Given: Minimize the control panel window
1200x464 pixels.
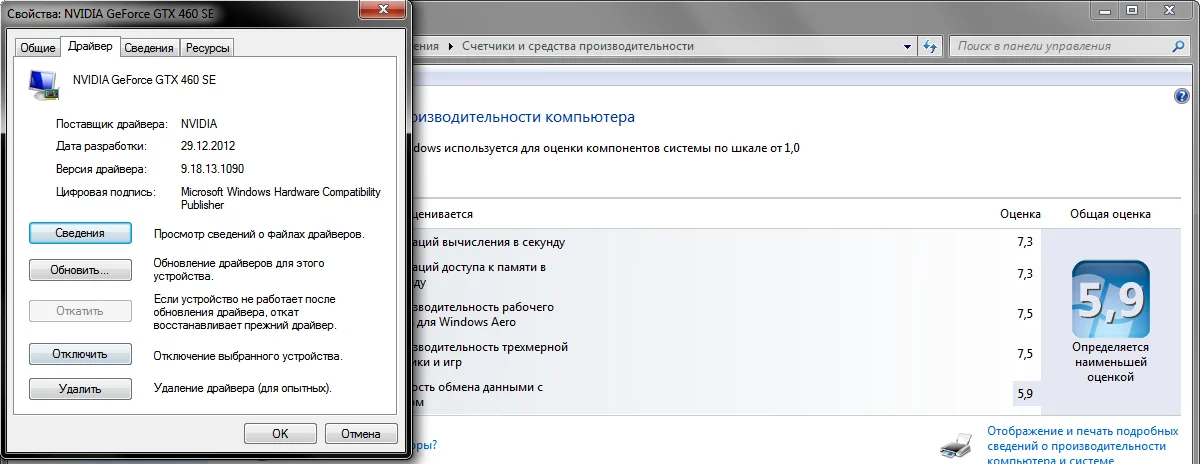Looking at the screenshot, I should click(x=1103, y=10).
